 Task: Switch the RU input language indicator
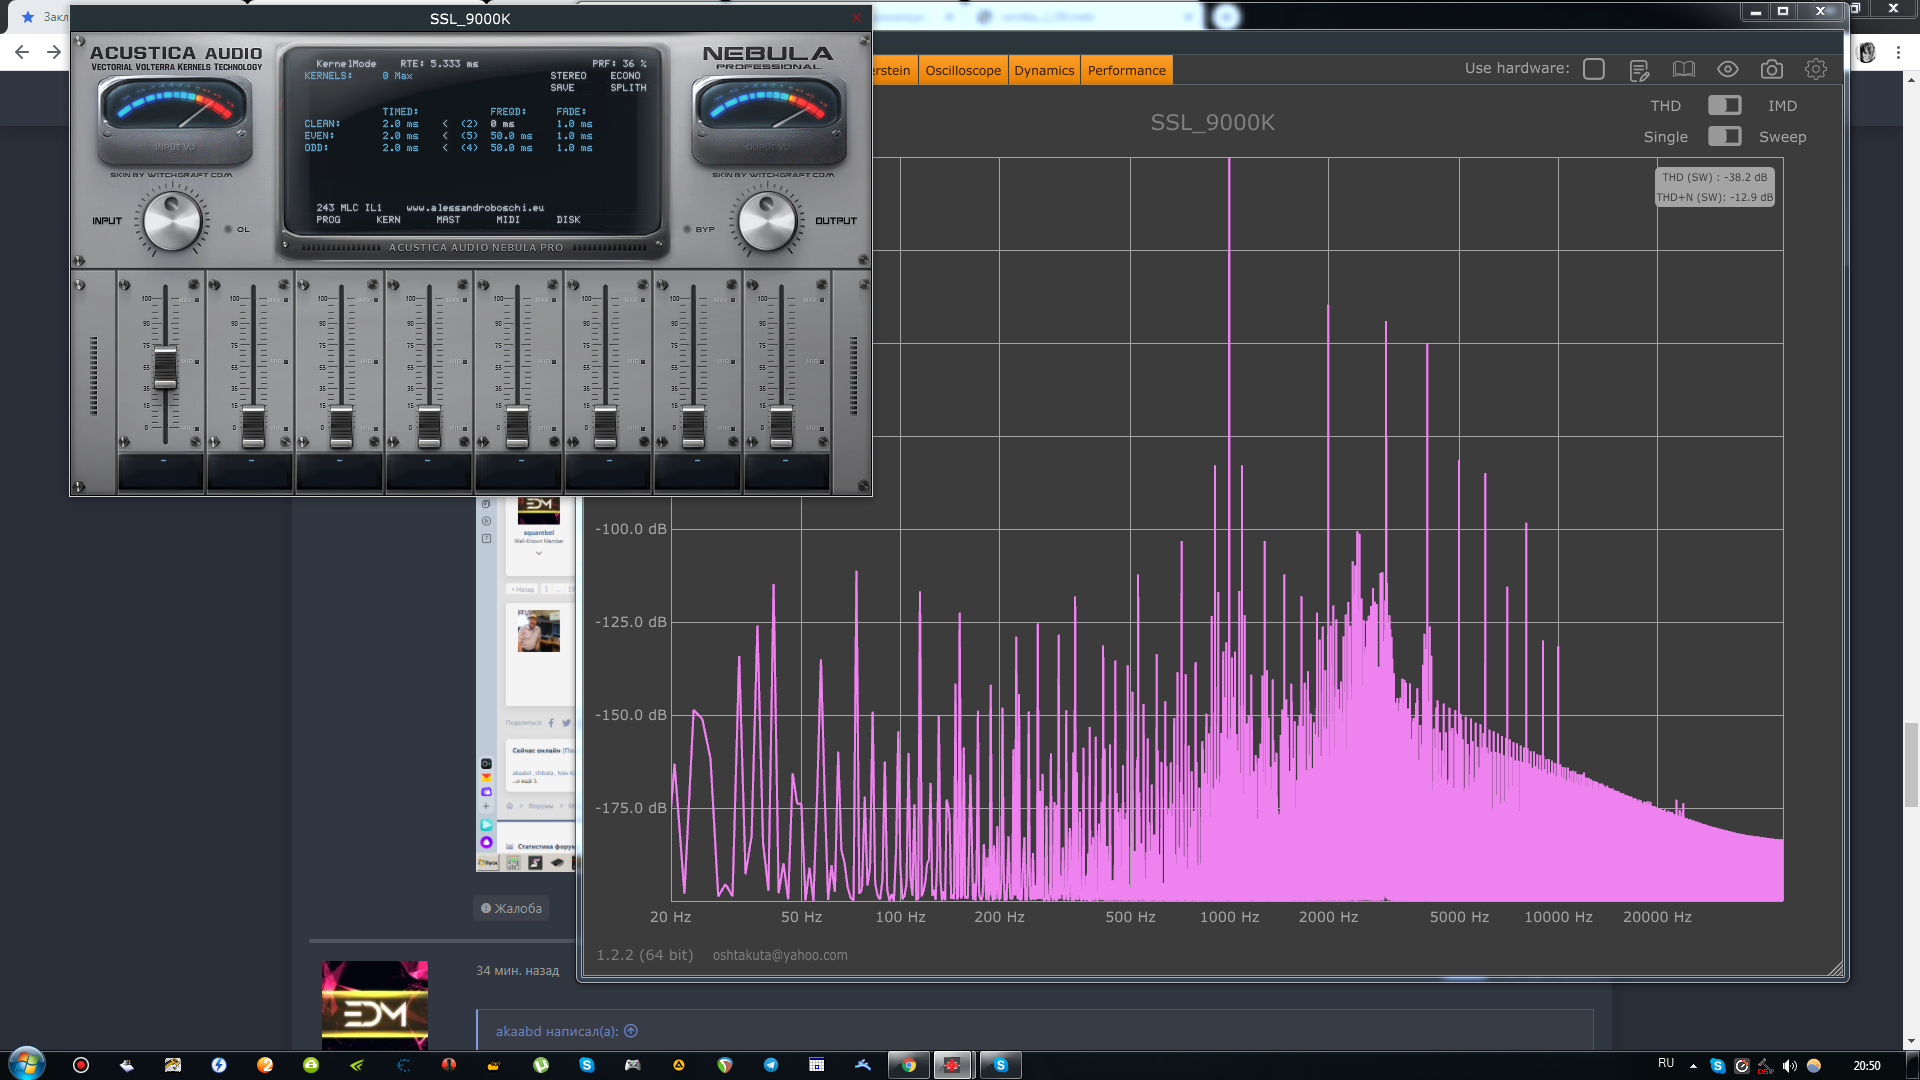tap(1666, 1063)
